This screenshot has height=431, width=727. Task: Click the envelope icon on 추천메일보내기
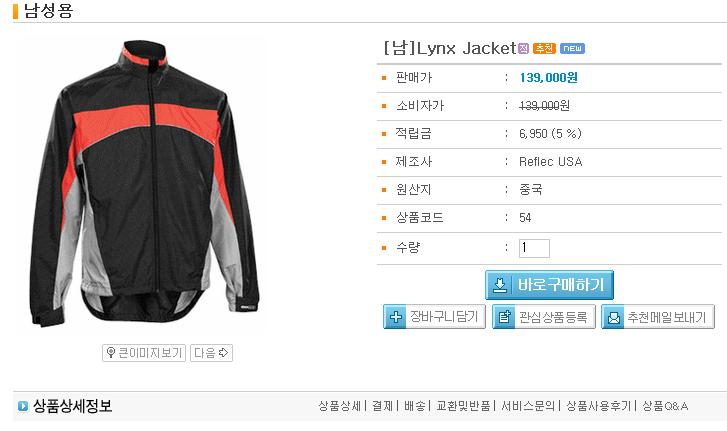click(x=613, y=317)
